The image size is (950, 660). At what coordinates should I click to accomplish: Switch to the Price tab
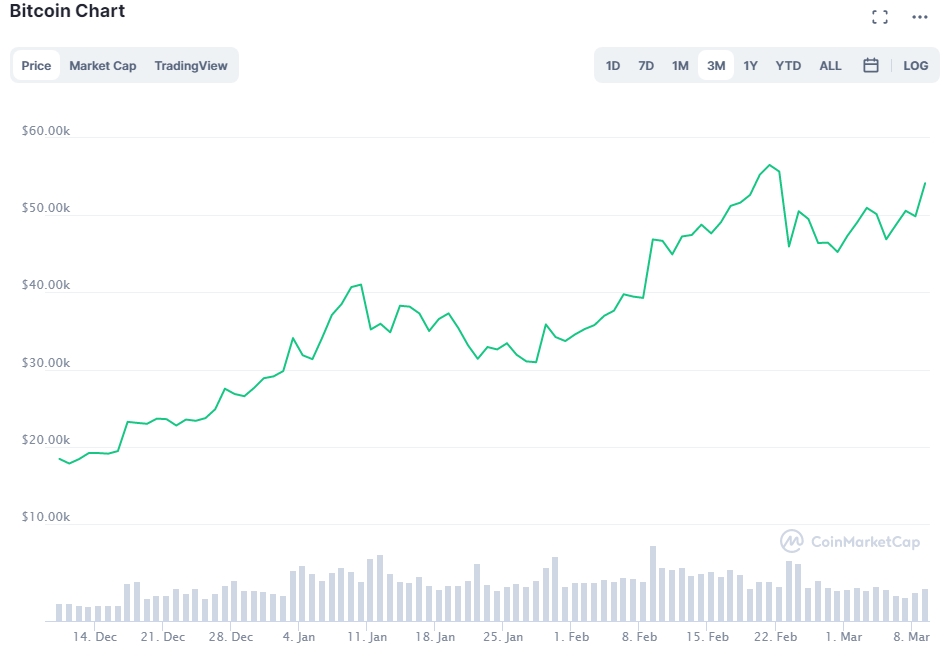pos(36,66)
